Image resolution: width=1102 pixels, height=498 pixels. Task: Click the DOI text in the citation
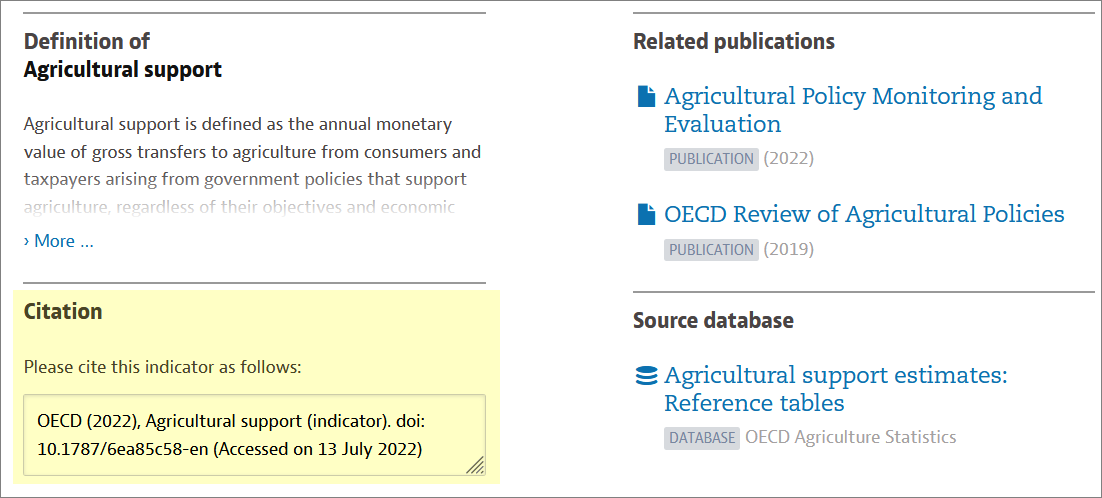121,450
